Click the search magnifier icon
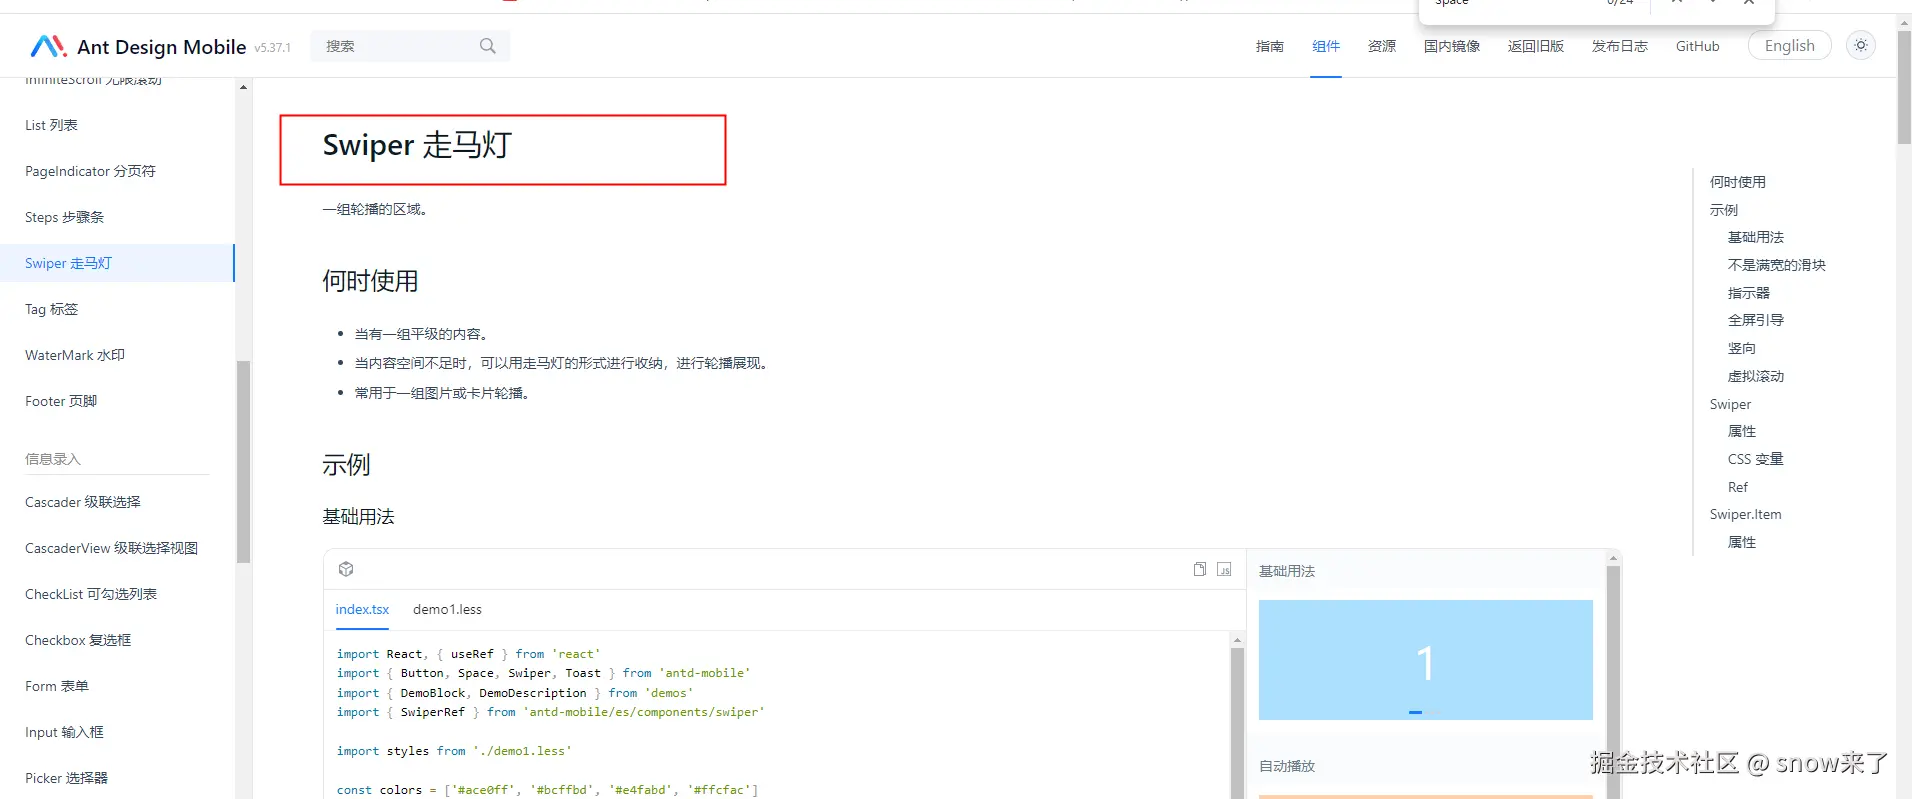The image size is (1912, 799). [488, 46]
